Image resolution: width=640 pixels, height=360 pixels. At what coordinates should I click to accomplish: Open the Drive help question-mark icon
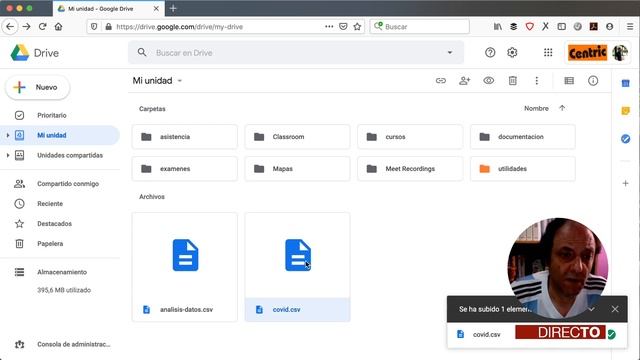[490, 53]
